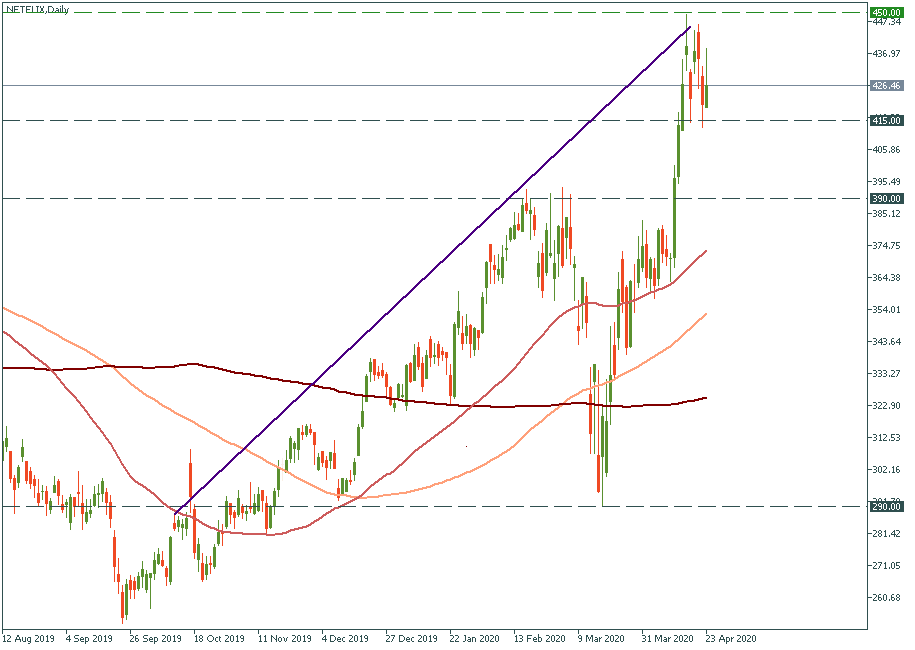Image resolution: width=915 pixels, height=650 pixels.
Task: Select the 450.00 price level label
Action: click(886, 12)
